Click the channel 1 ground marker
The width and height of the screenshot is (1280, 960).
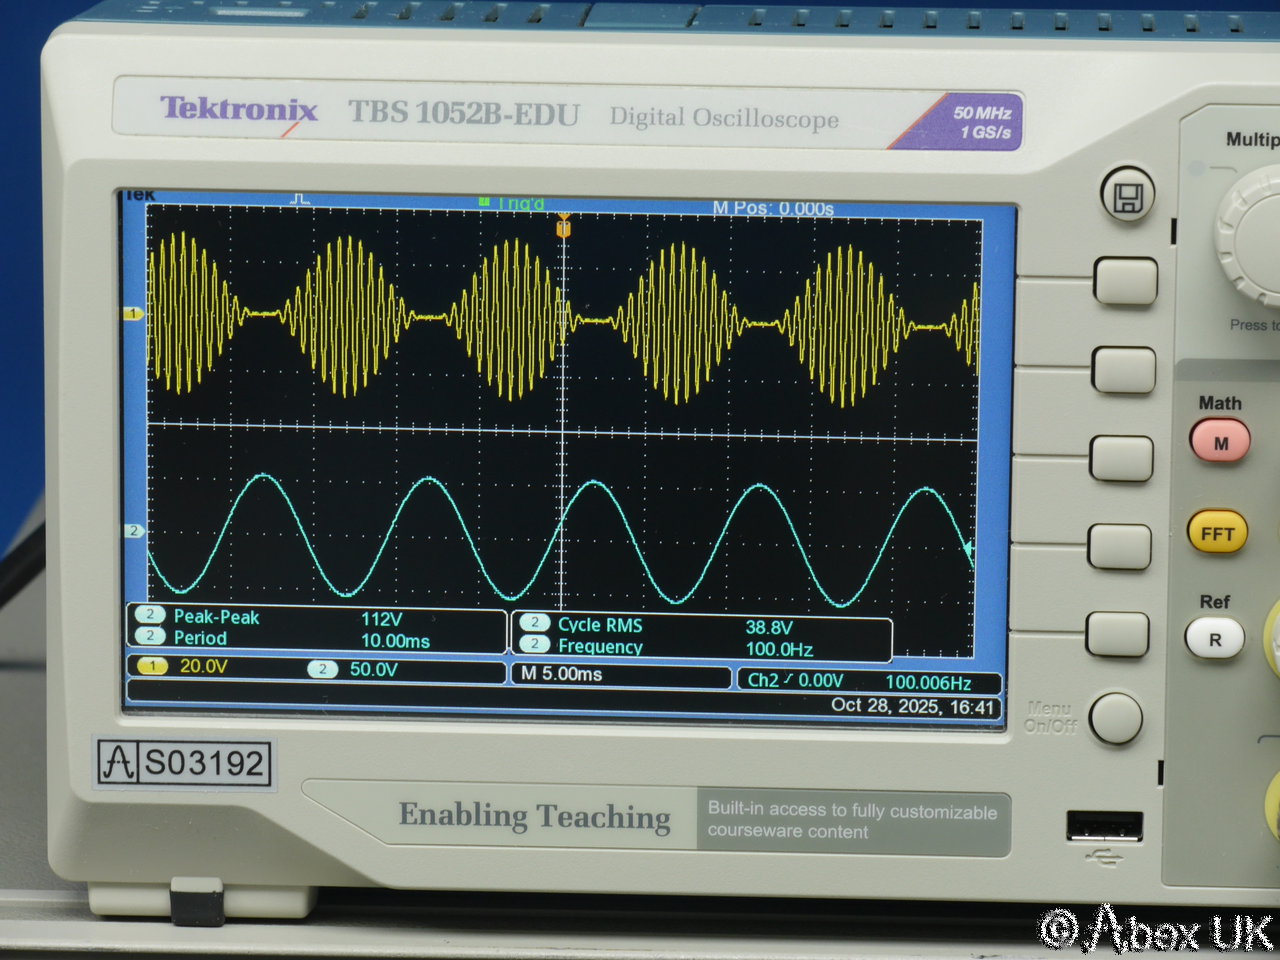point(132,314)
